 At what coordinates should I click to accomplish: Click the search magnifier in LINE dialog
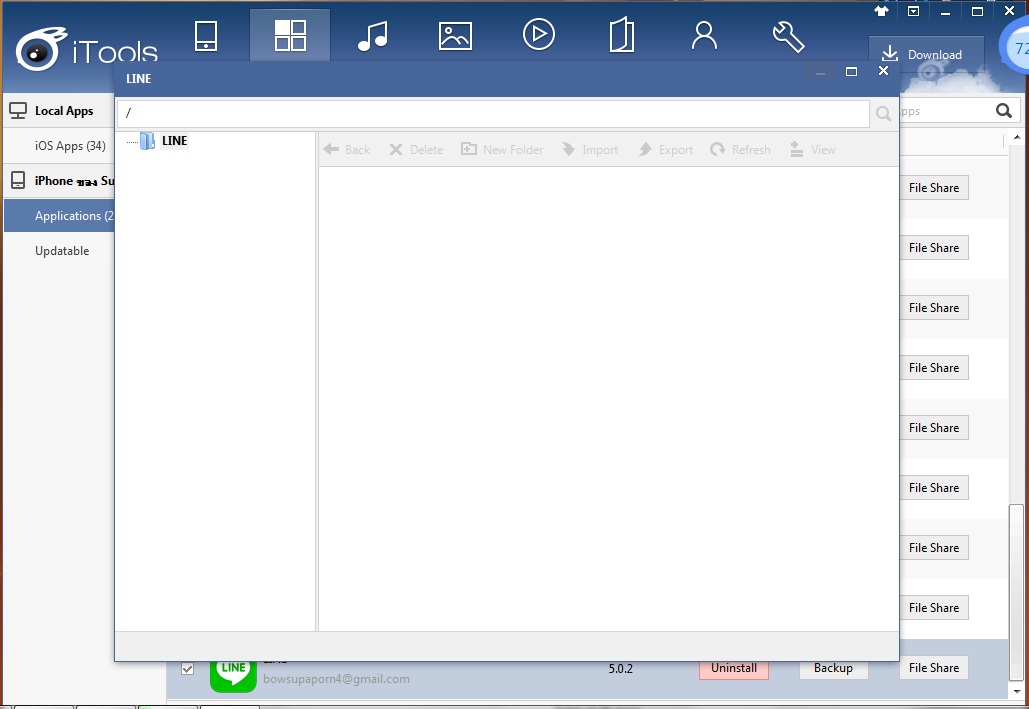click(883, 114)
